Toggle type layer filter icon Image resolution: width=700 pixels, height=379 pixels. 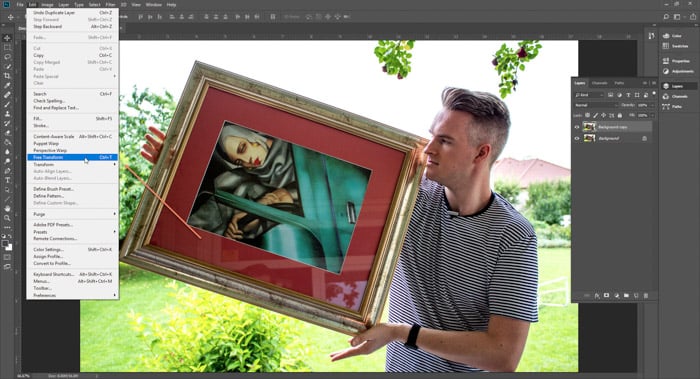pyautogui.click(x=628, y=95)
